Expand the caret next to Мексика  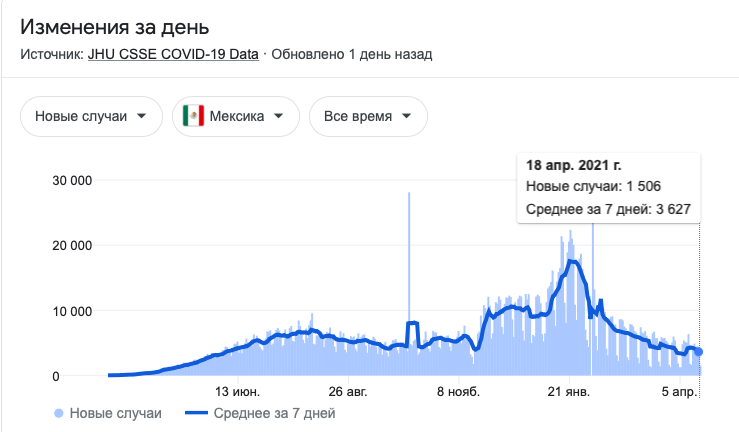tap(278, 117)
